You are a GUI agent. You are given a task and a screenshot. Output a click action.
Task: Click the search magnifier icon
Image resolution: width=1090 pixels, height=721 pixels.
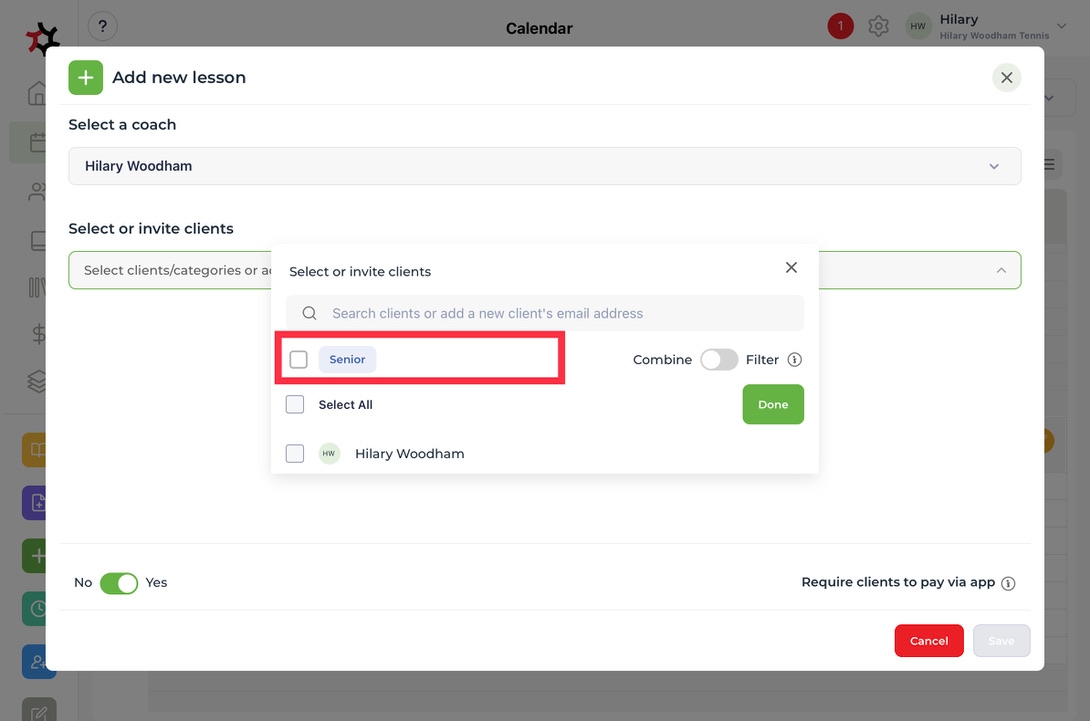point(310,313)
